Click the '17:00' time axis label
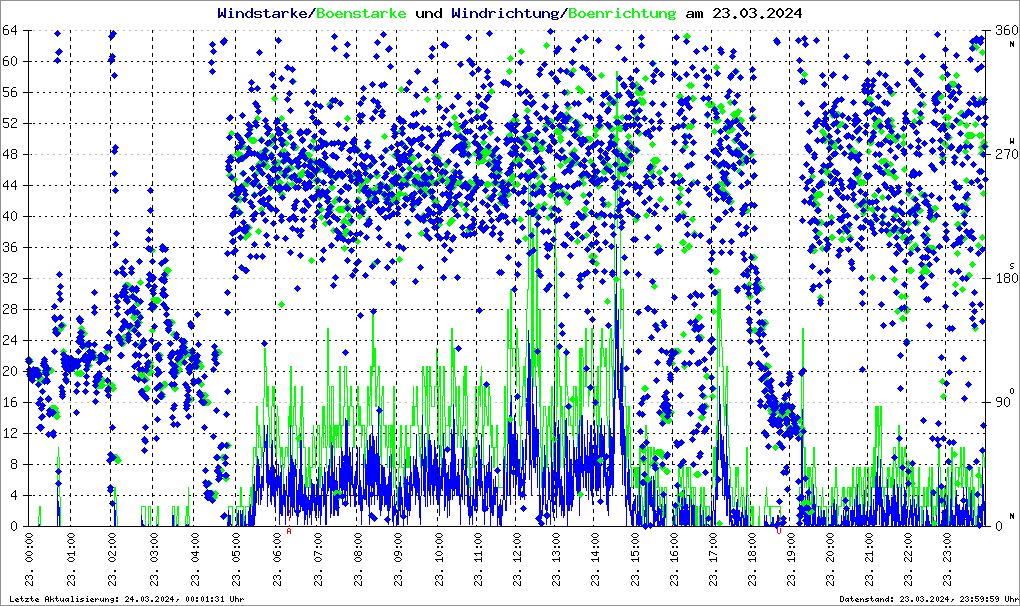The width and height of the screenshot is (1020, 606). [x=712, y=549]
